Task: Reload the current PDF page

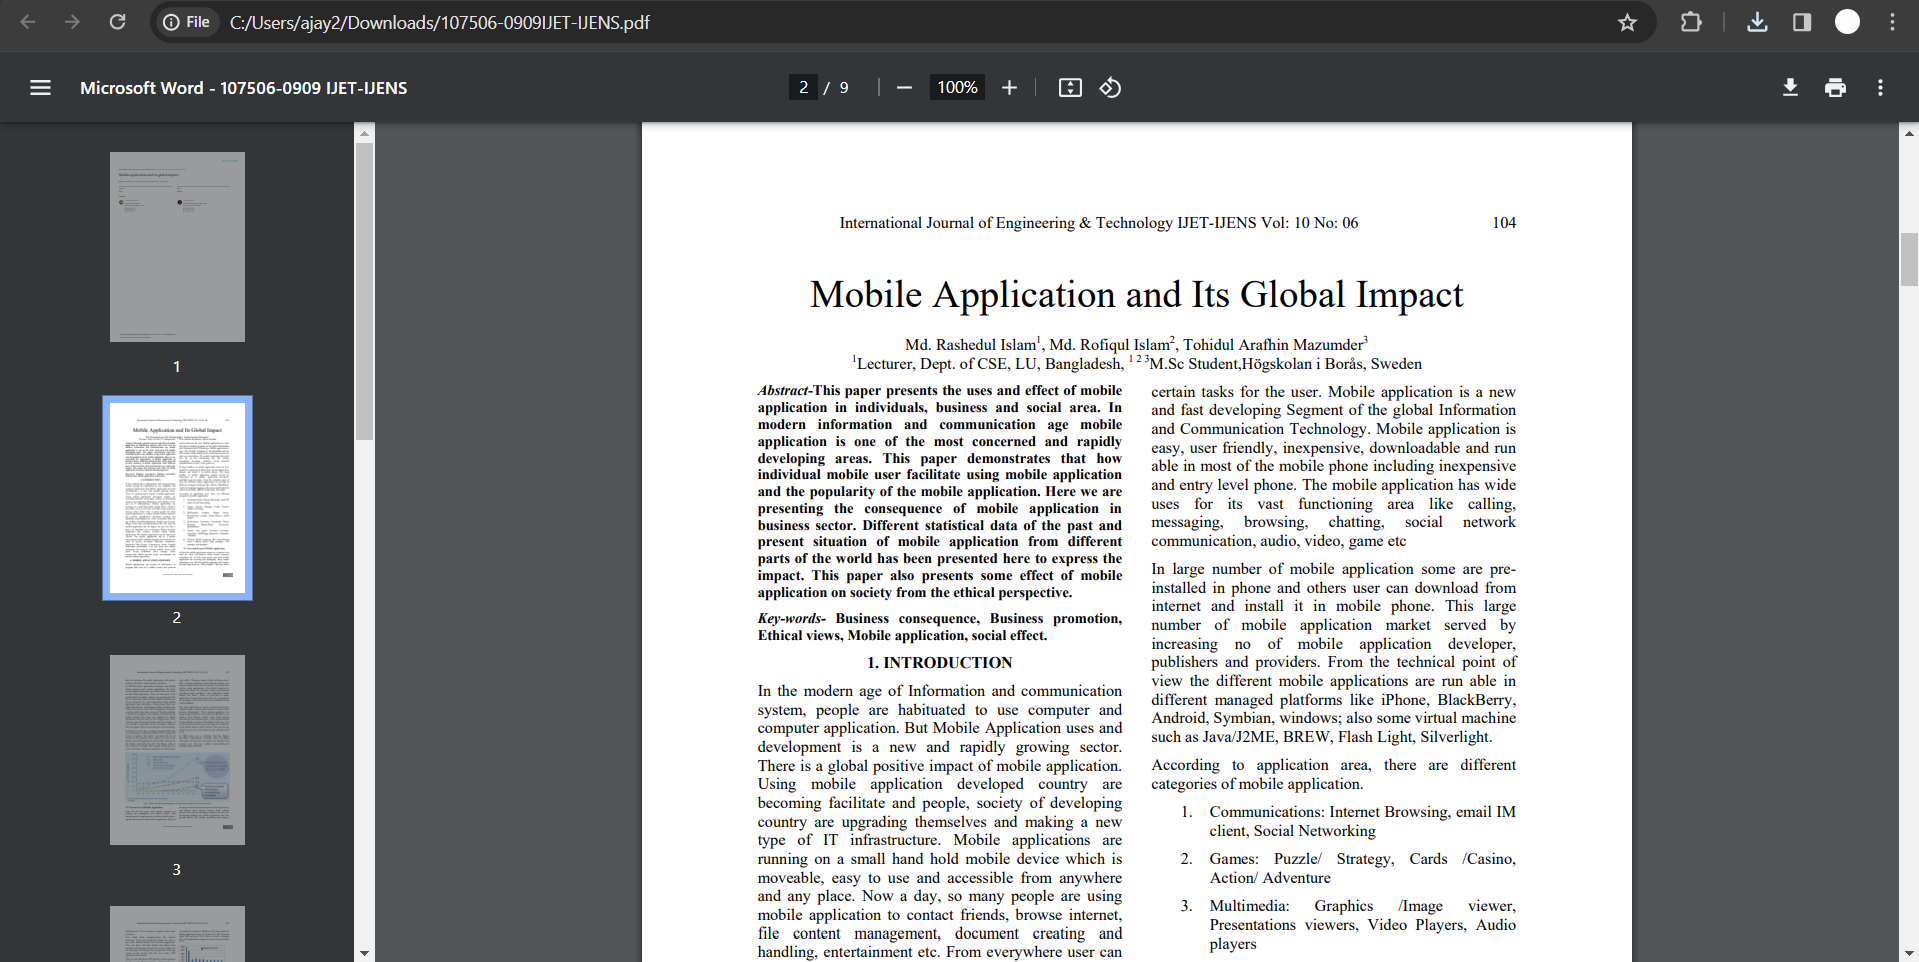Action: (117, 21)
